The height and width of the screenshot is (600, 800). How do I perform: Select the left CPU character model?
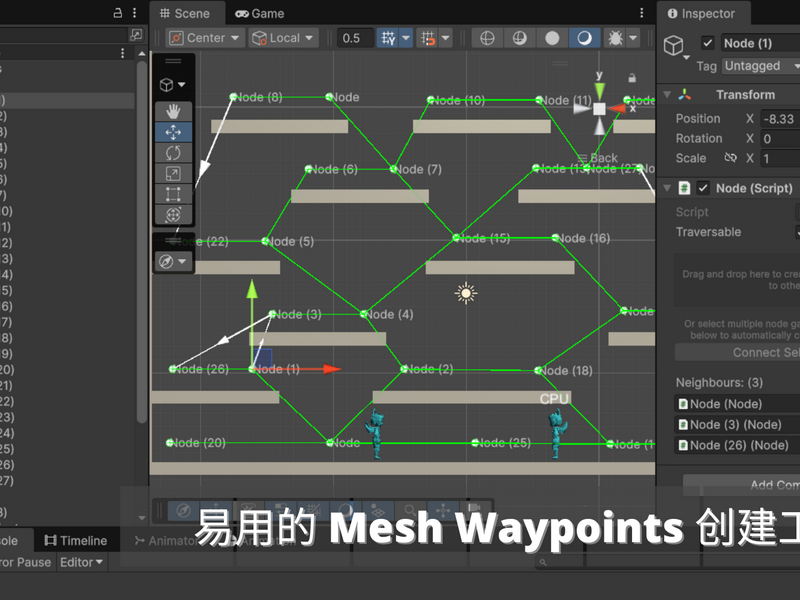point(376,434)
